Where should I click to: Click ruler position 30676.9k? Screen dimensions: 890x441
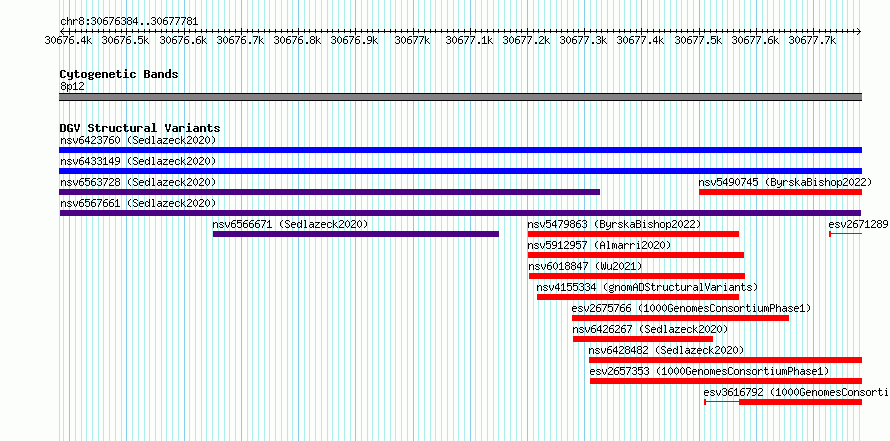click(x=355, y=40)
